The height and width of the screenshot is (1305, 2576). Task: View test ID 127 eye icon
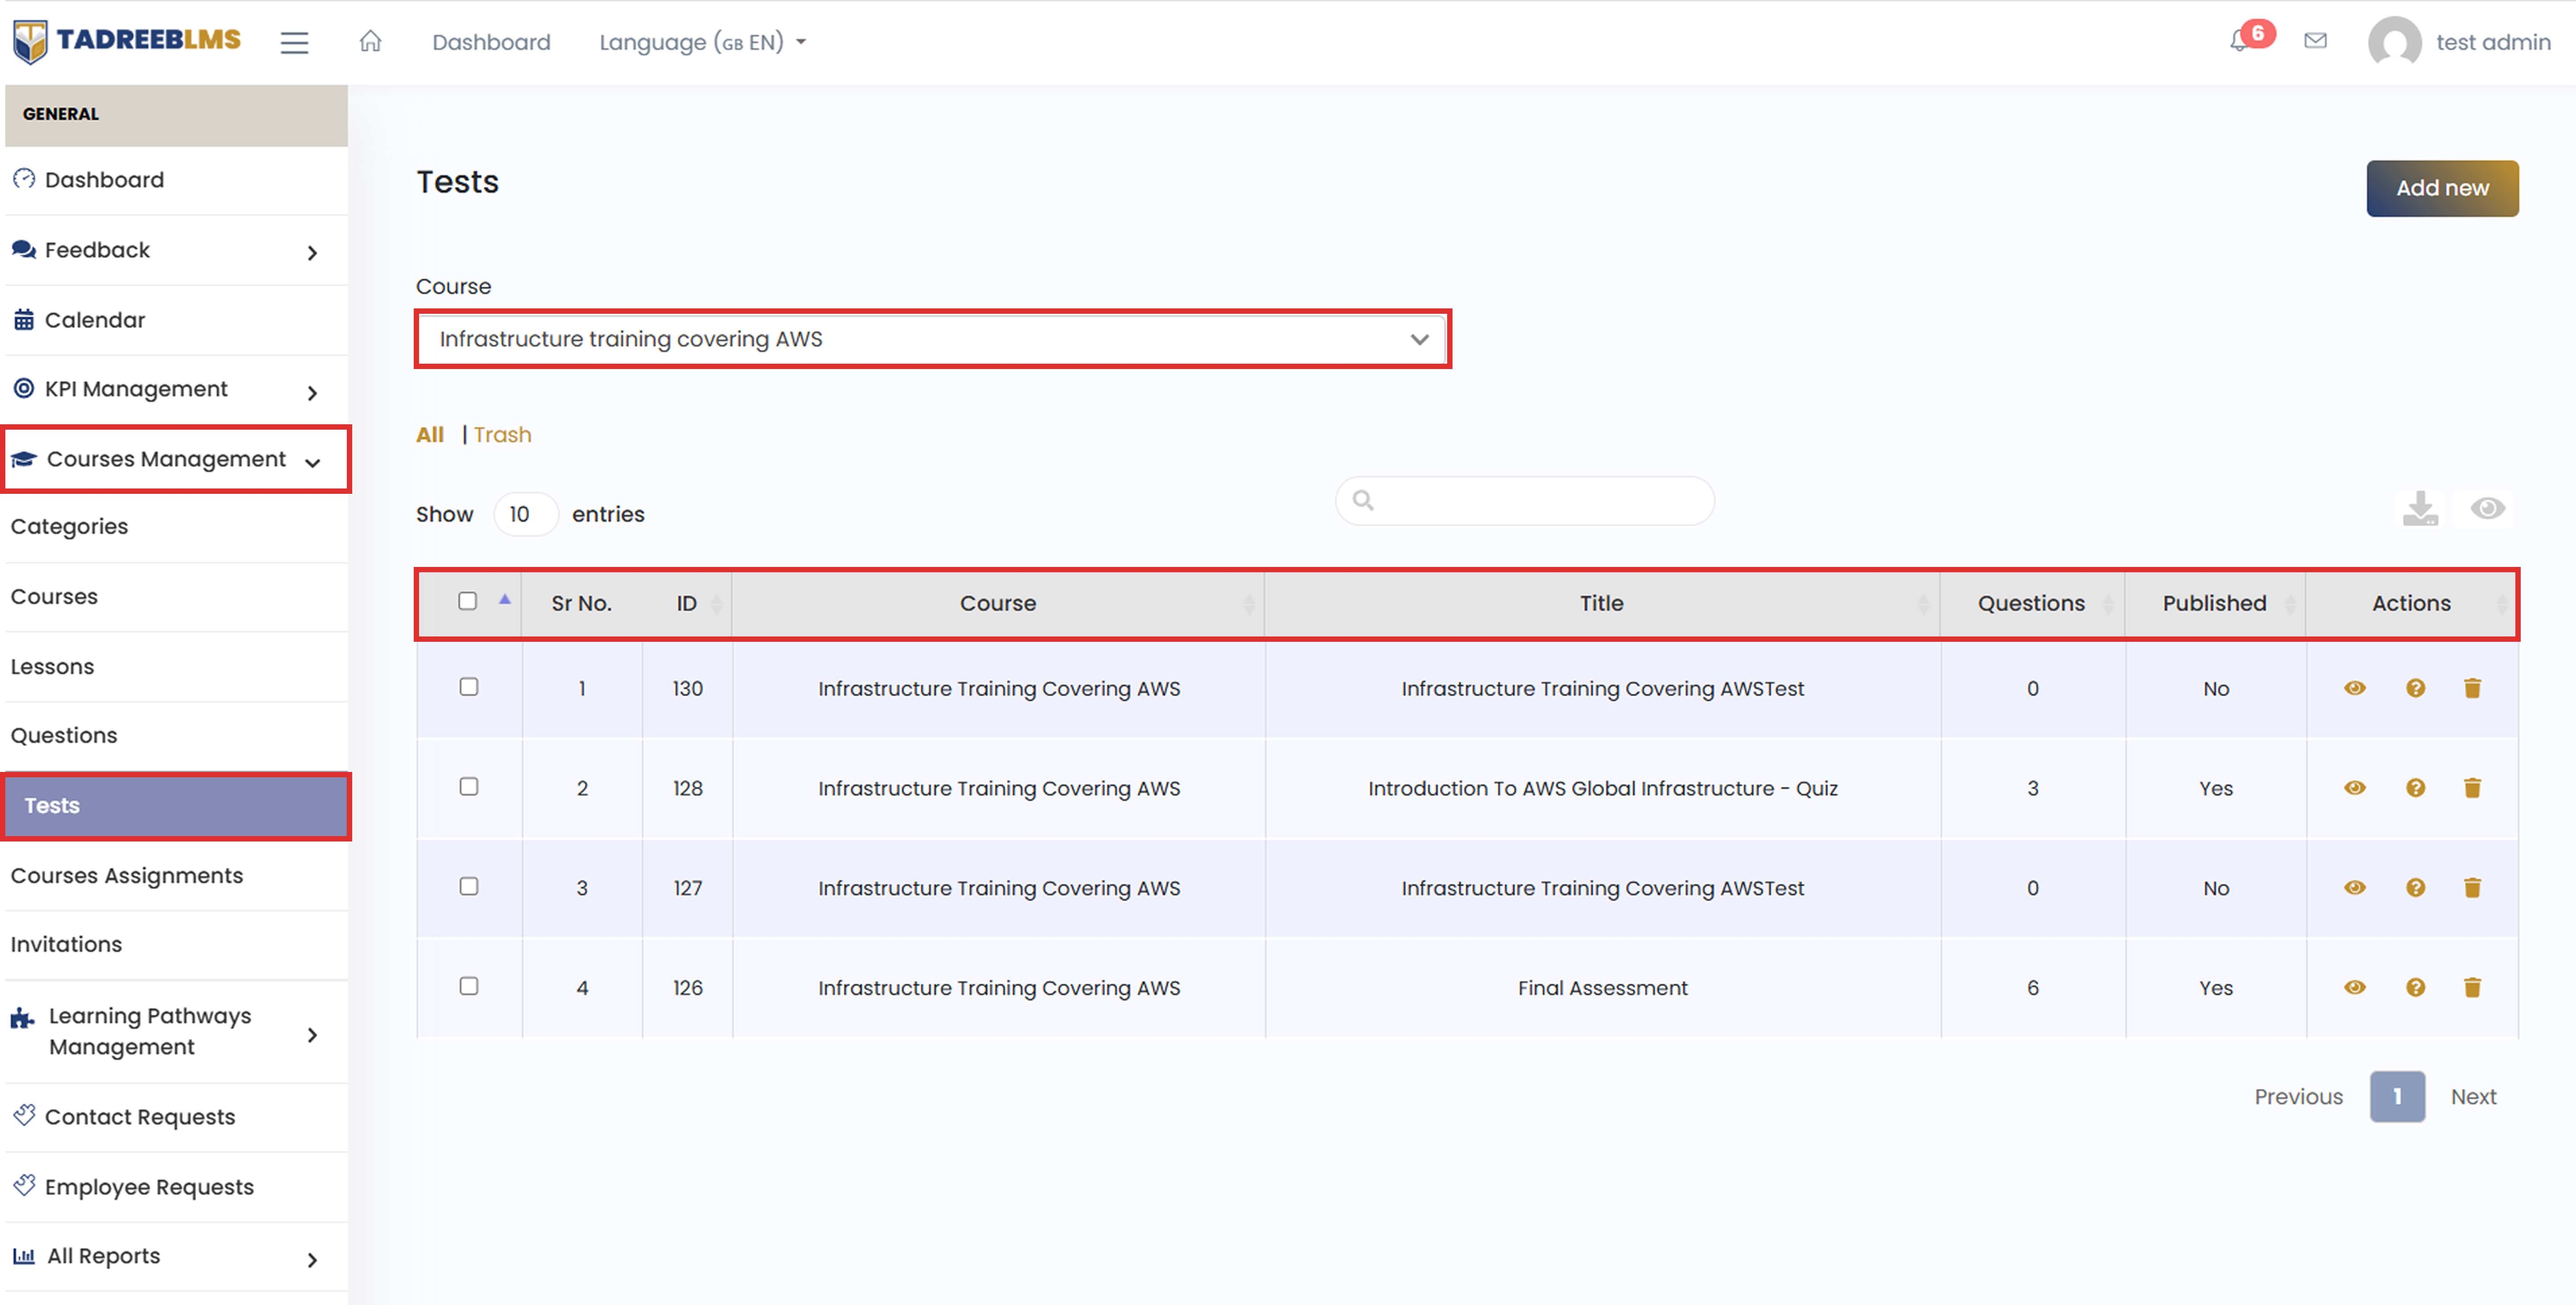click(x=2354, y=888)
